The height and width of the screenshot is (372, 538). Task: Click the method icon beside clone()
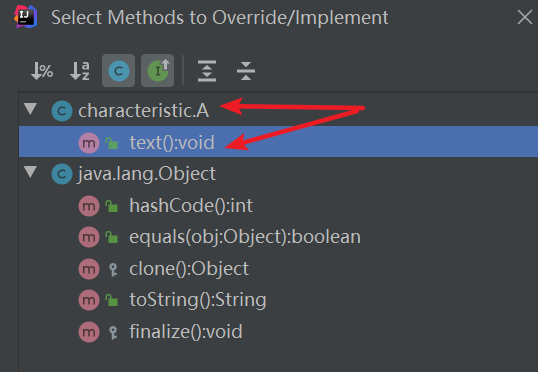click(x=89, y=269)
